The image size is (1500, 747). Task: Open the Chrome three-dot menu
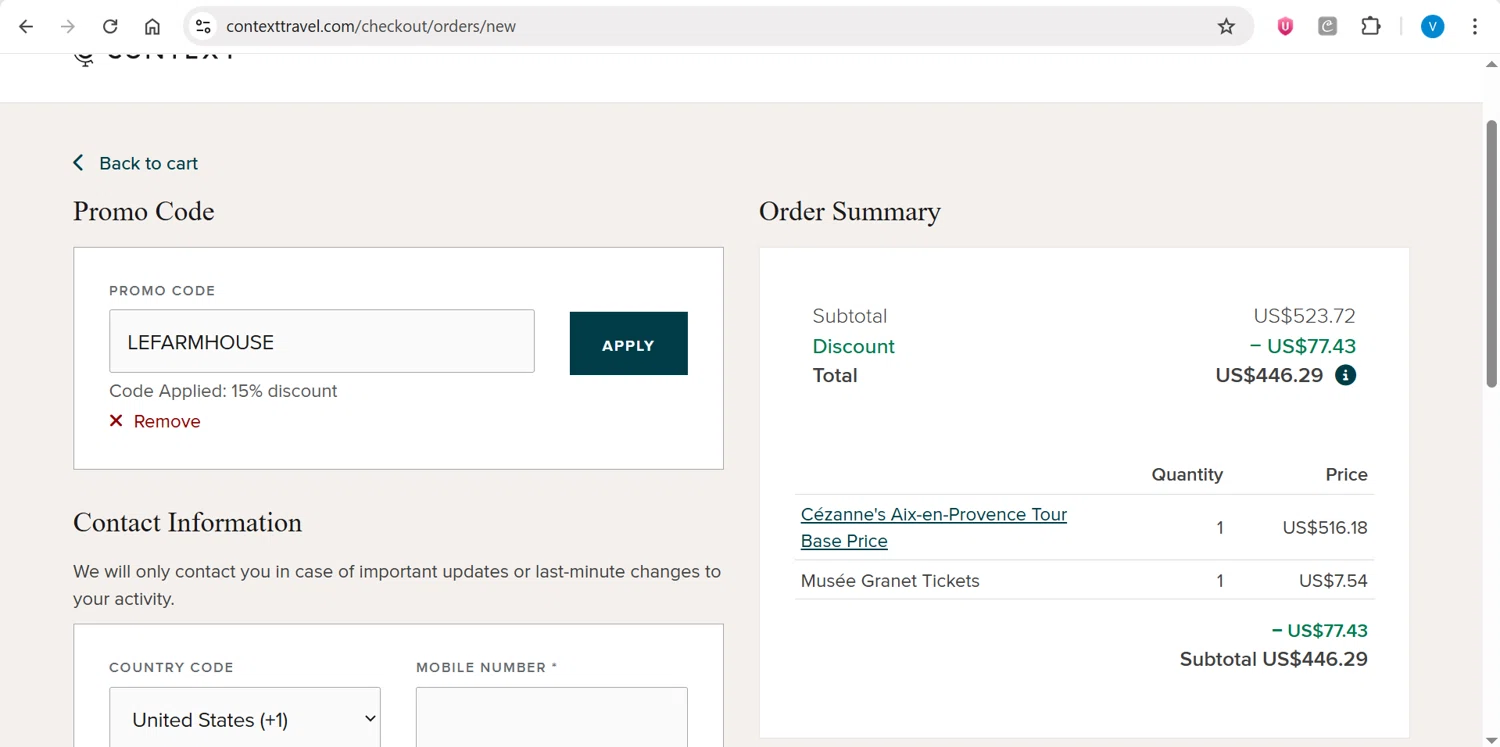click(1475, 26)
